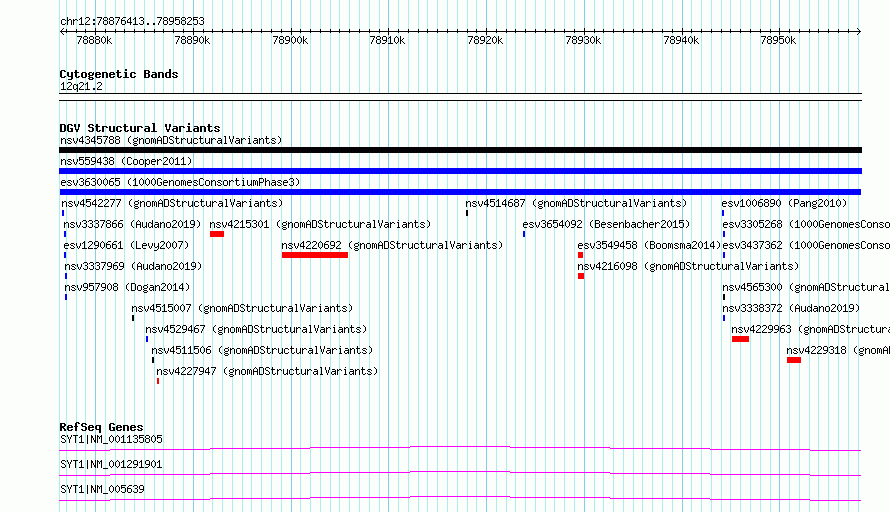This screenshot has height=512, width=890.
Task: Click the red bar under nsv4215301
Action: (217, 234)
